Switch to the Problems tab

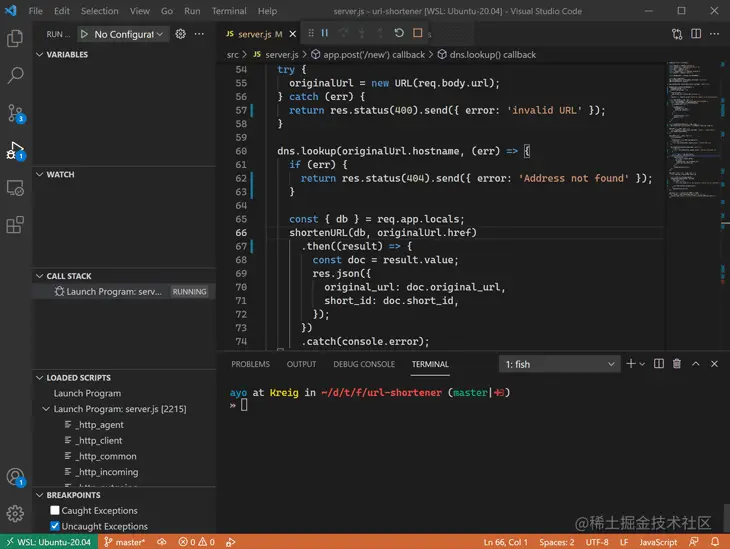pos(250,364)
